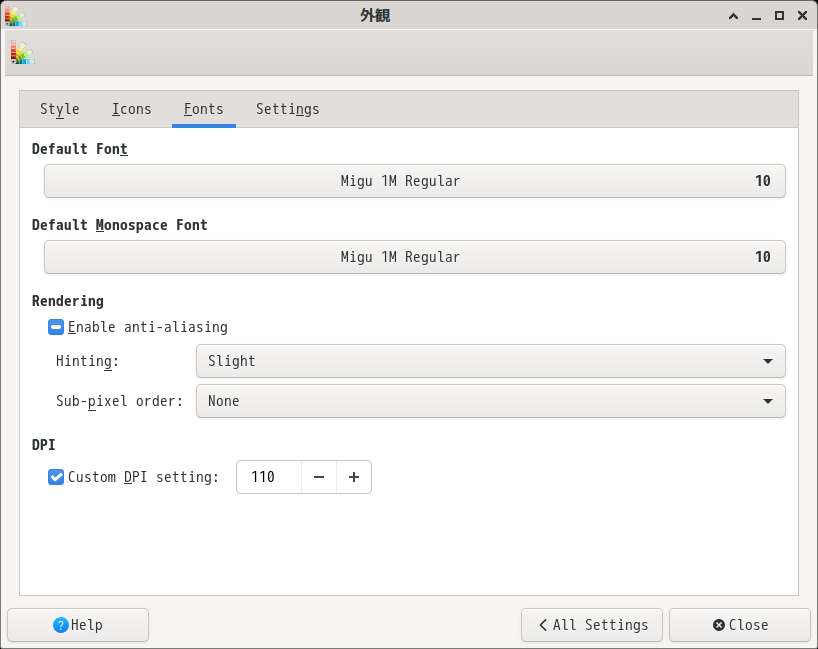Expand the Sub-pixel order dropdown
This screenshot has height=649, width=818.
[490, 401]
